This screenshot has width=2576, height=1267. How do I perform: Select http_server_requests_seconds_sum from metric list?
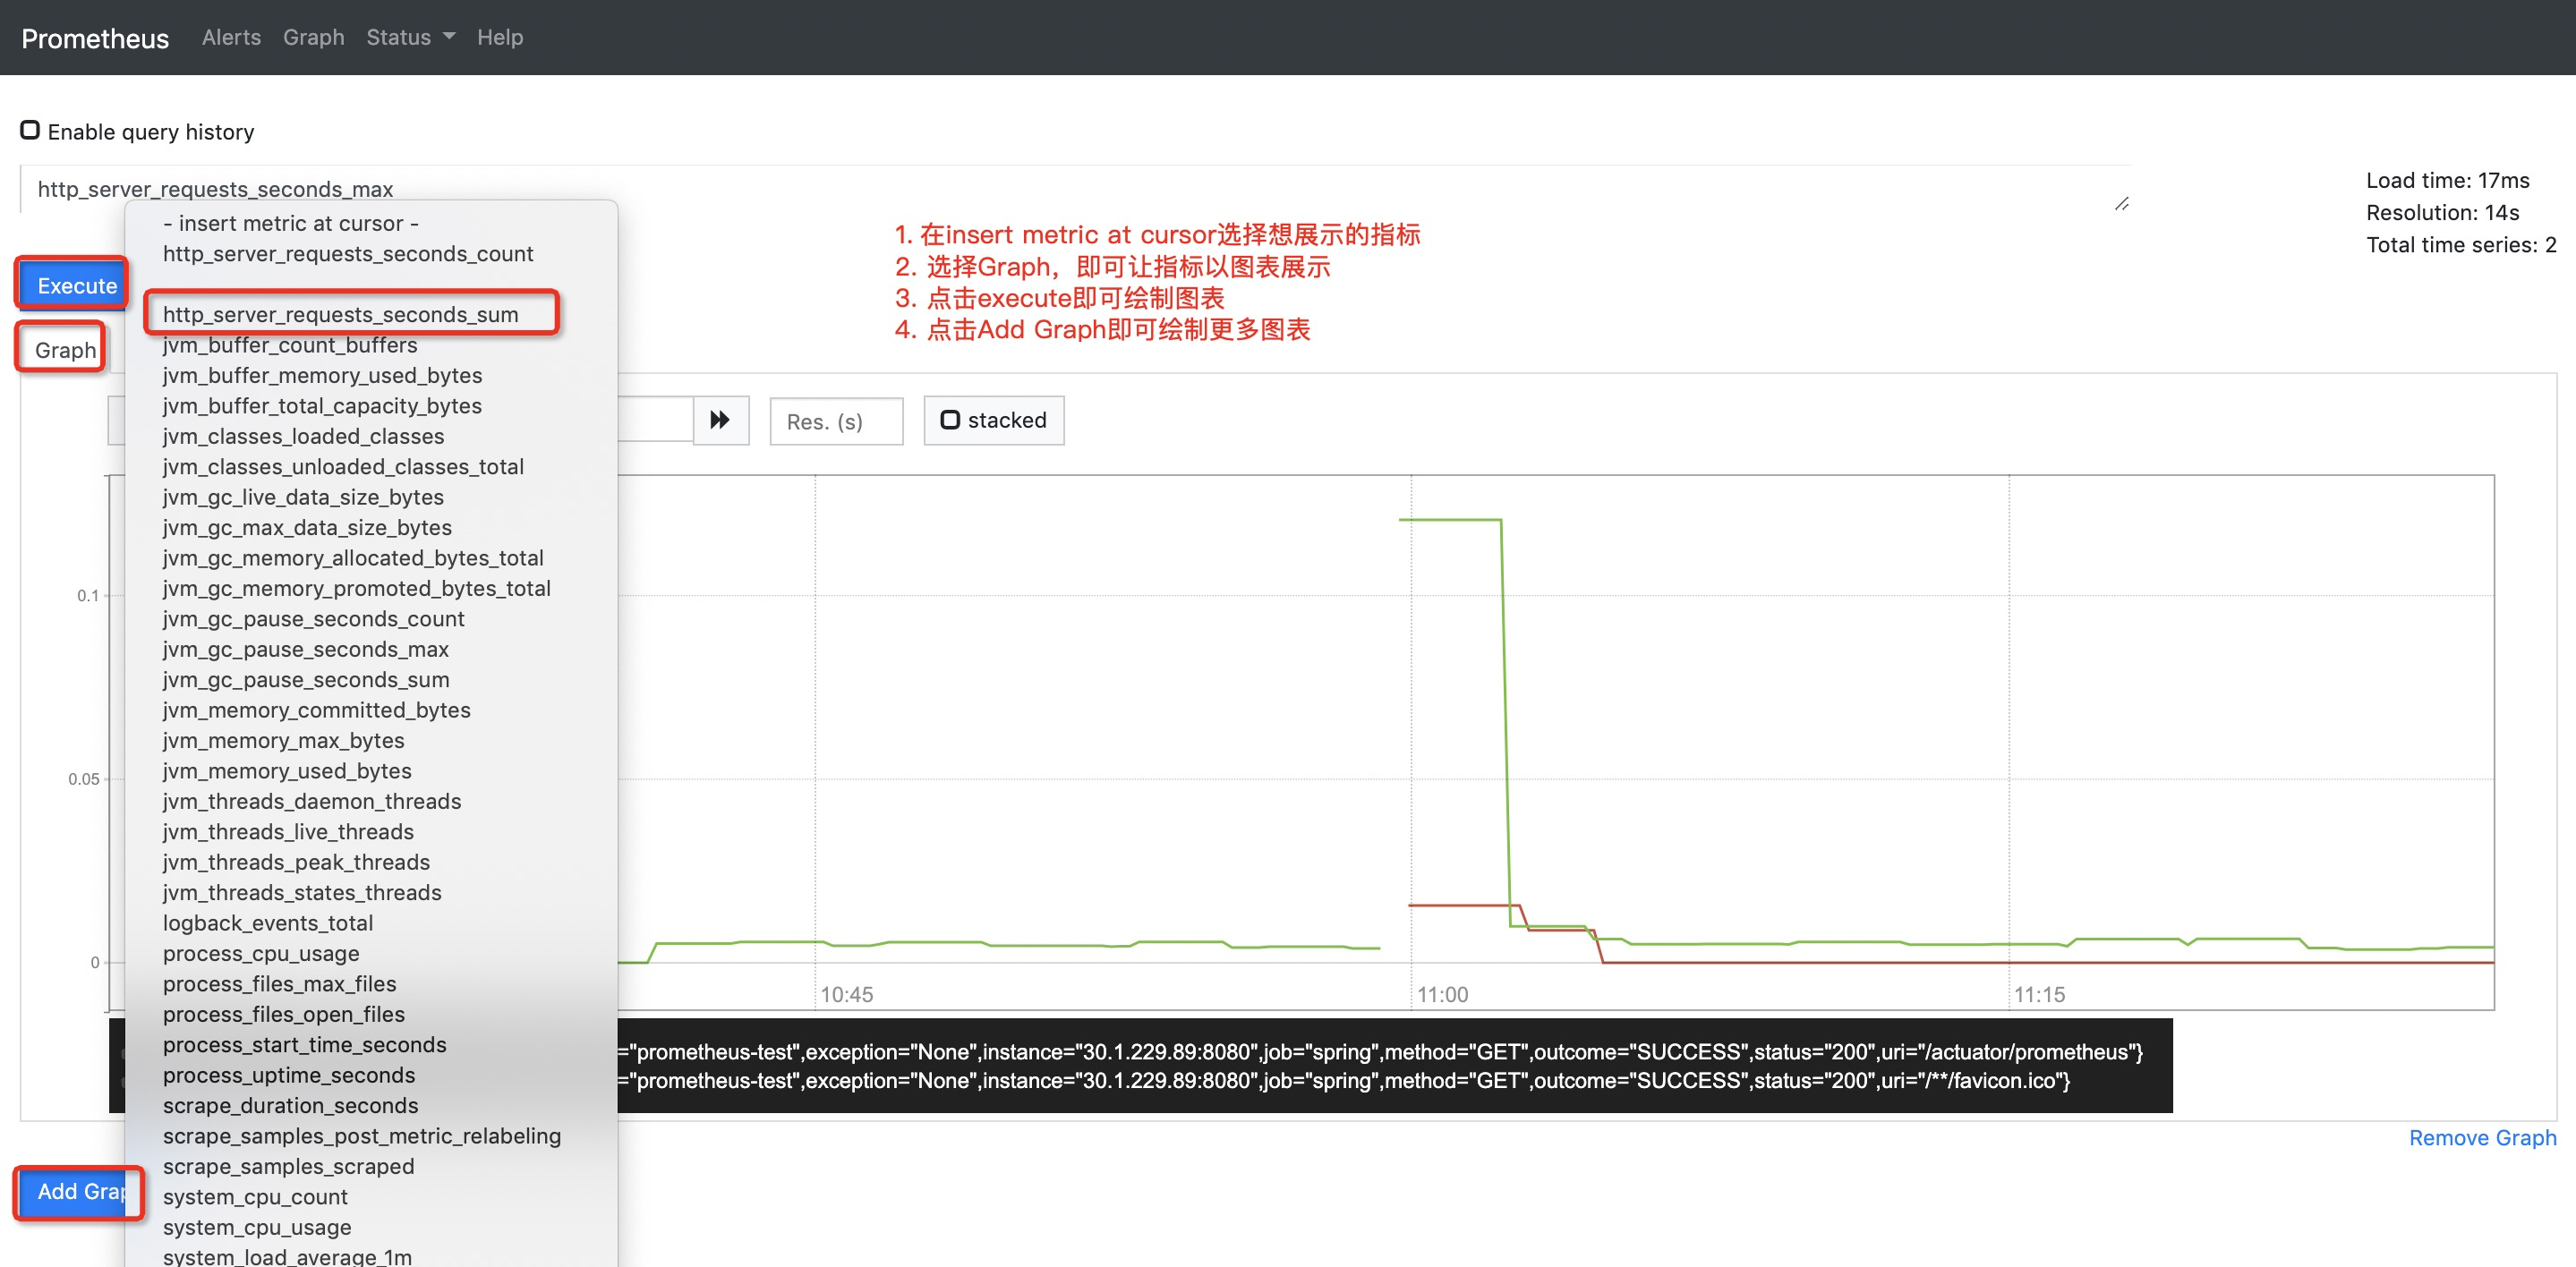coord(340,314)
